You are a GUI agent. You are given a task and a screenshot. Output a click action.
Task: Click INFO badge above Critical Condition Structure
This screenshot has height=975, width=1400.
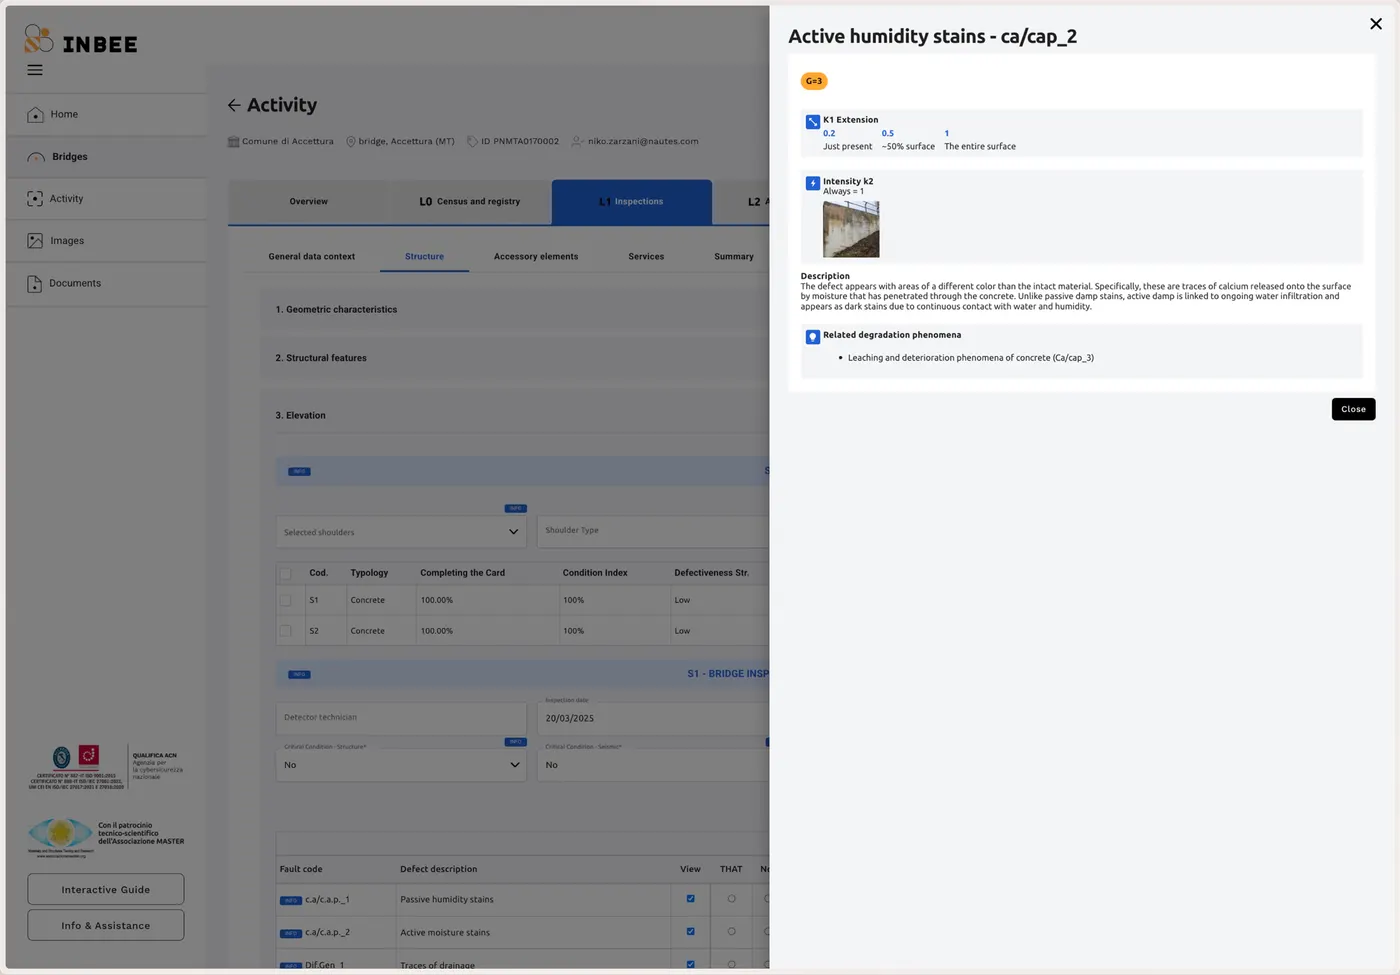tap(515, 742)
